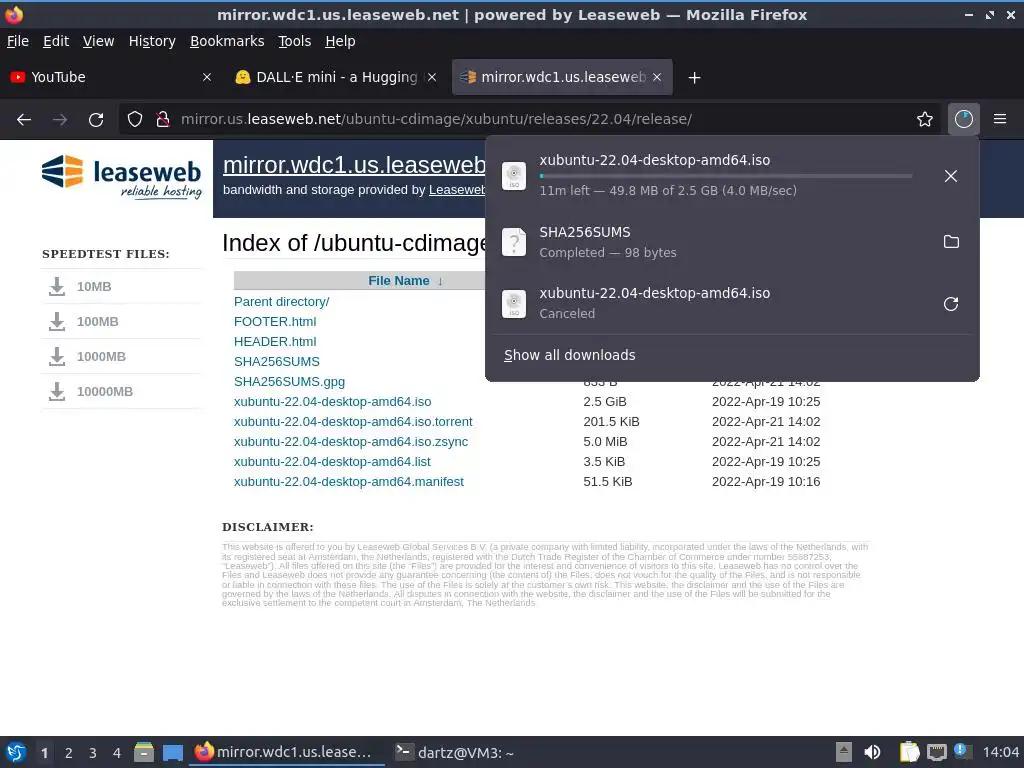Open the Edit menu

(x=56, y=41)
